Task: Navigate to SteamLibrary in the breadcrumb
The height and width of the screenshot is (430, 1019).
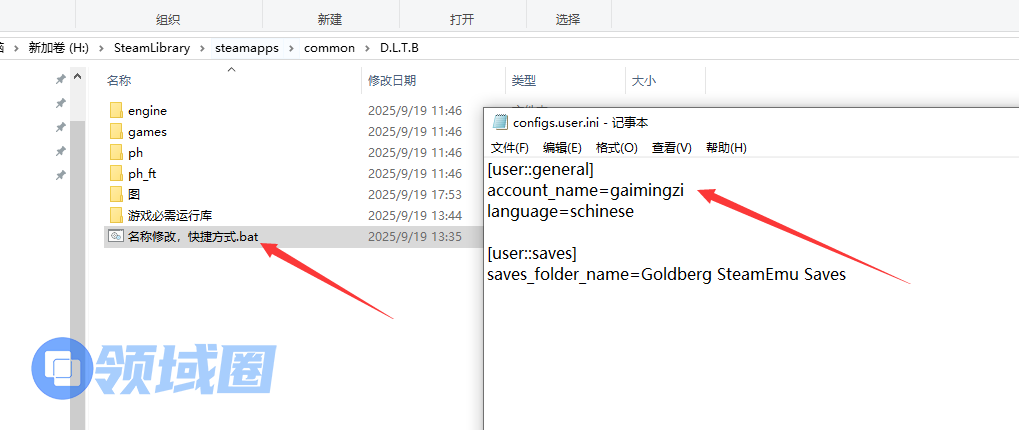Action: pyautogui.click(x=152, y=48)
